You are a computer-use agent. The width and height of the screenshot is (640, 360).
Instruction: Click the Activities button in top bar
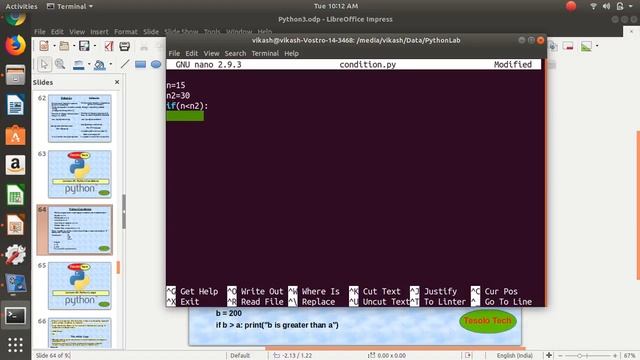[x=21, y=6]
